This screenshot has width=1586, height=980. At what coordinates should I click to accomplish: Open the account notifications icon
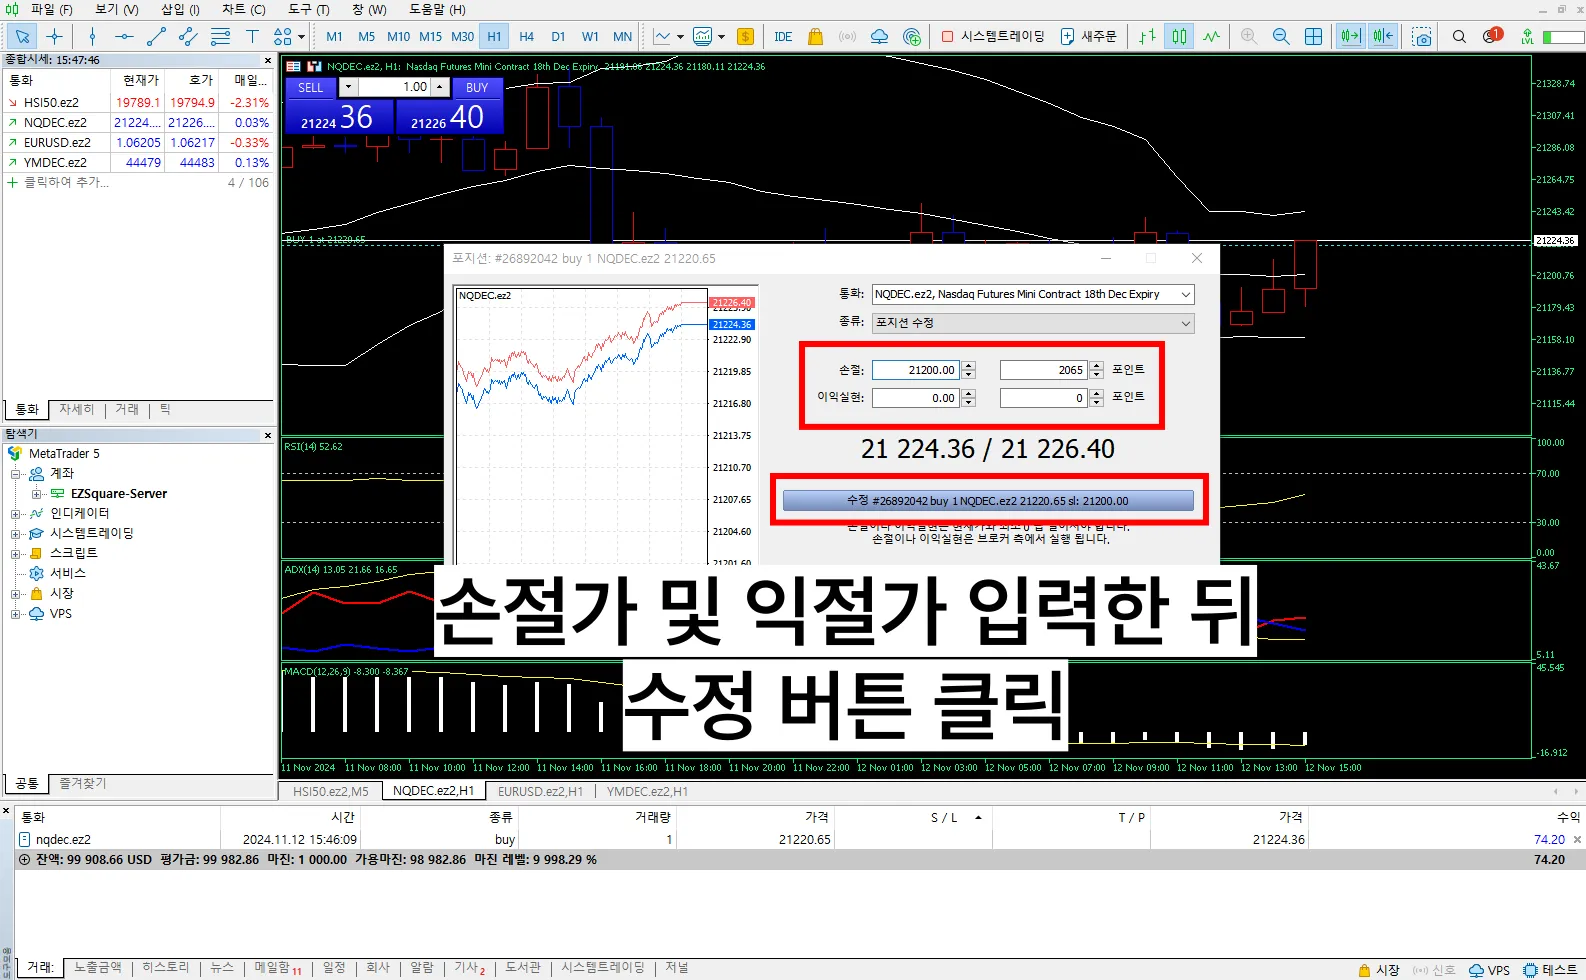[1492, 35]
